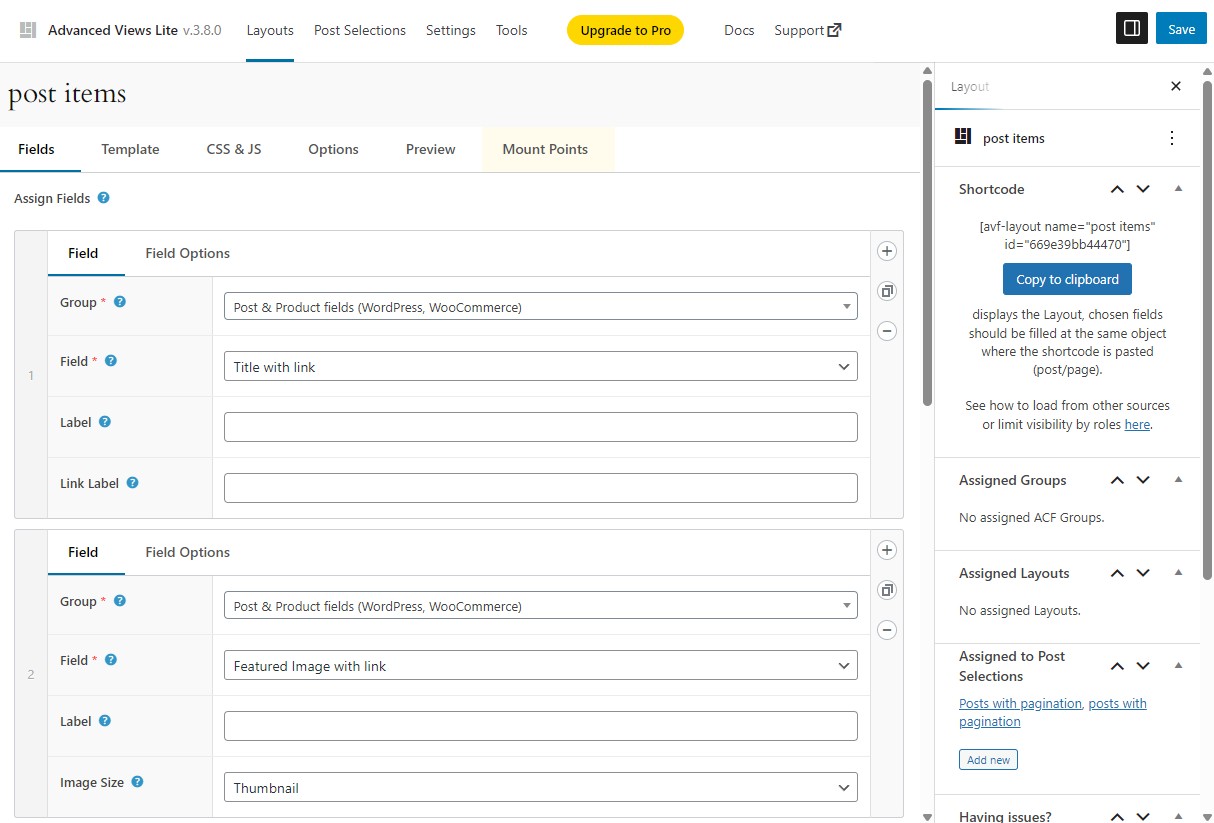Collapse the Shortcode section with its arrow

(1177, 188)
